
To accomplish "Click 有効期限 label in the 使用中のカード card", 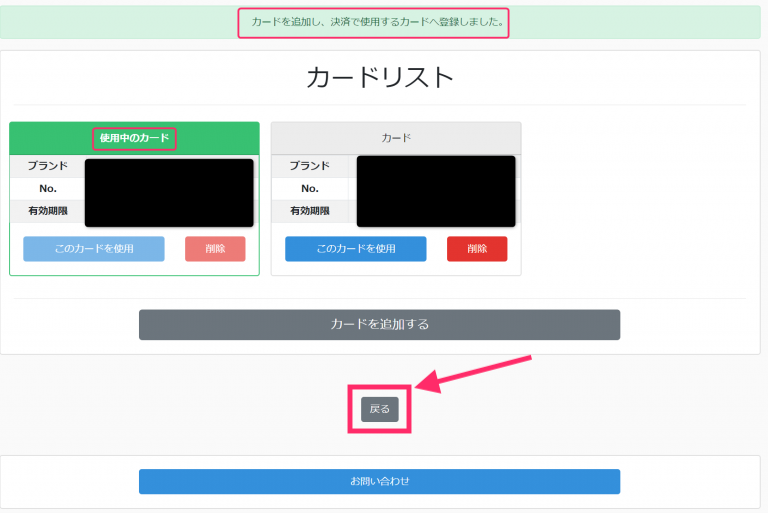I will tap(48, 211).
